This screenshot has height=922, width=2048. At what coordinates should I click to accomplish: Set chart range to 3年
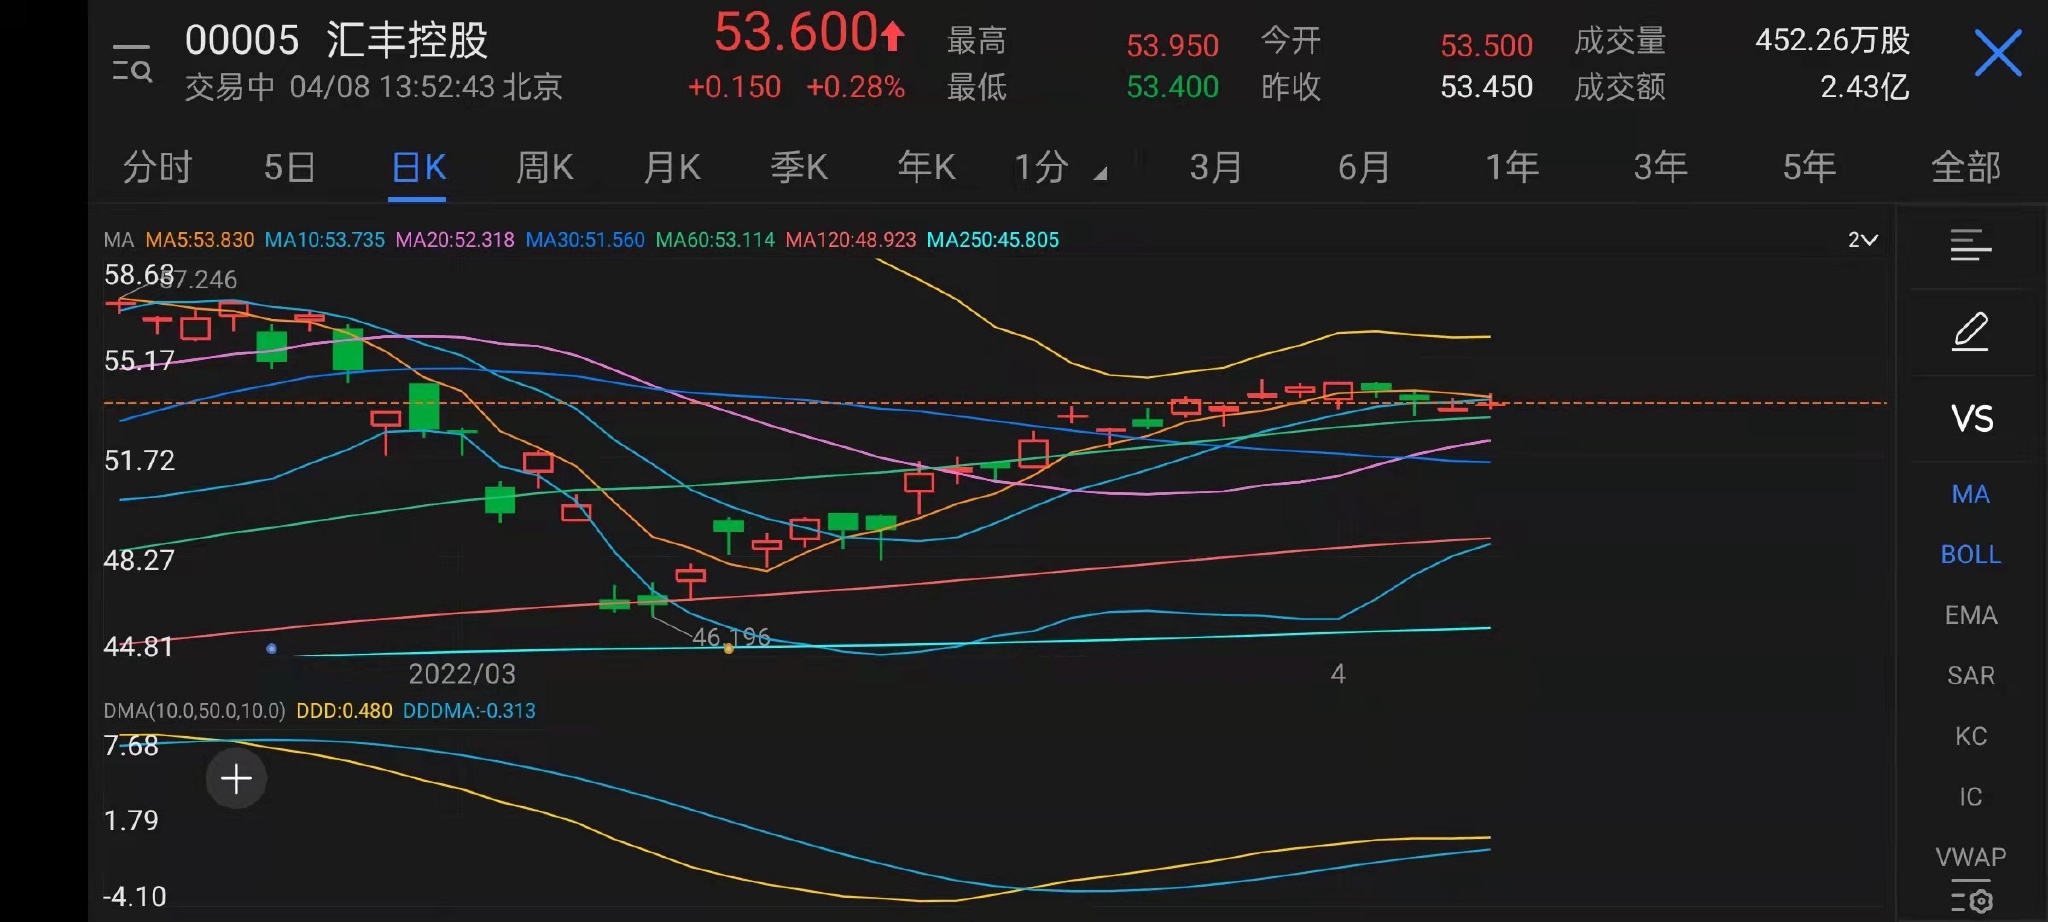point(1661,167)
